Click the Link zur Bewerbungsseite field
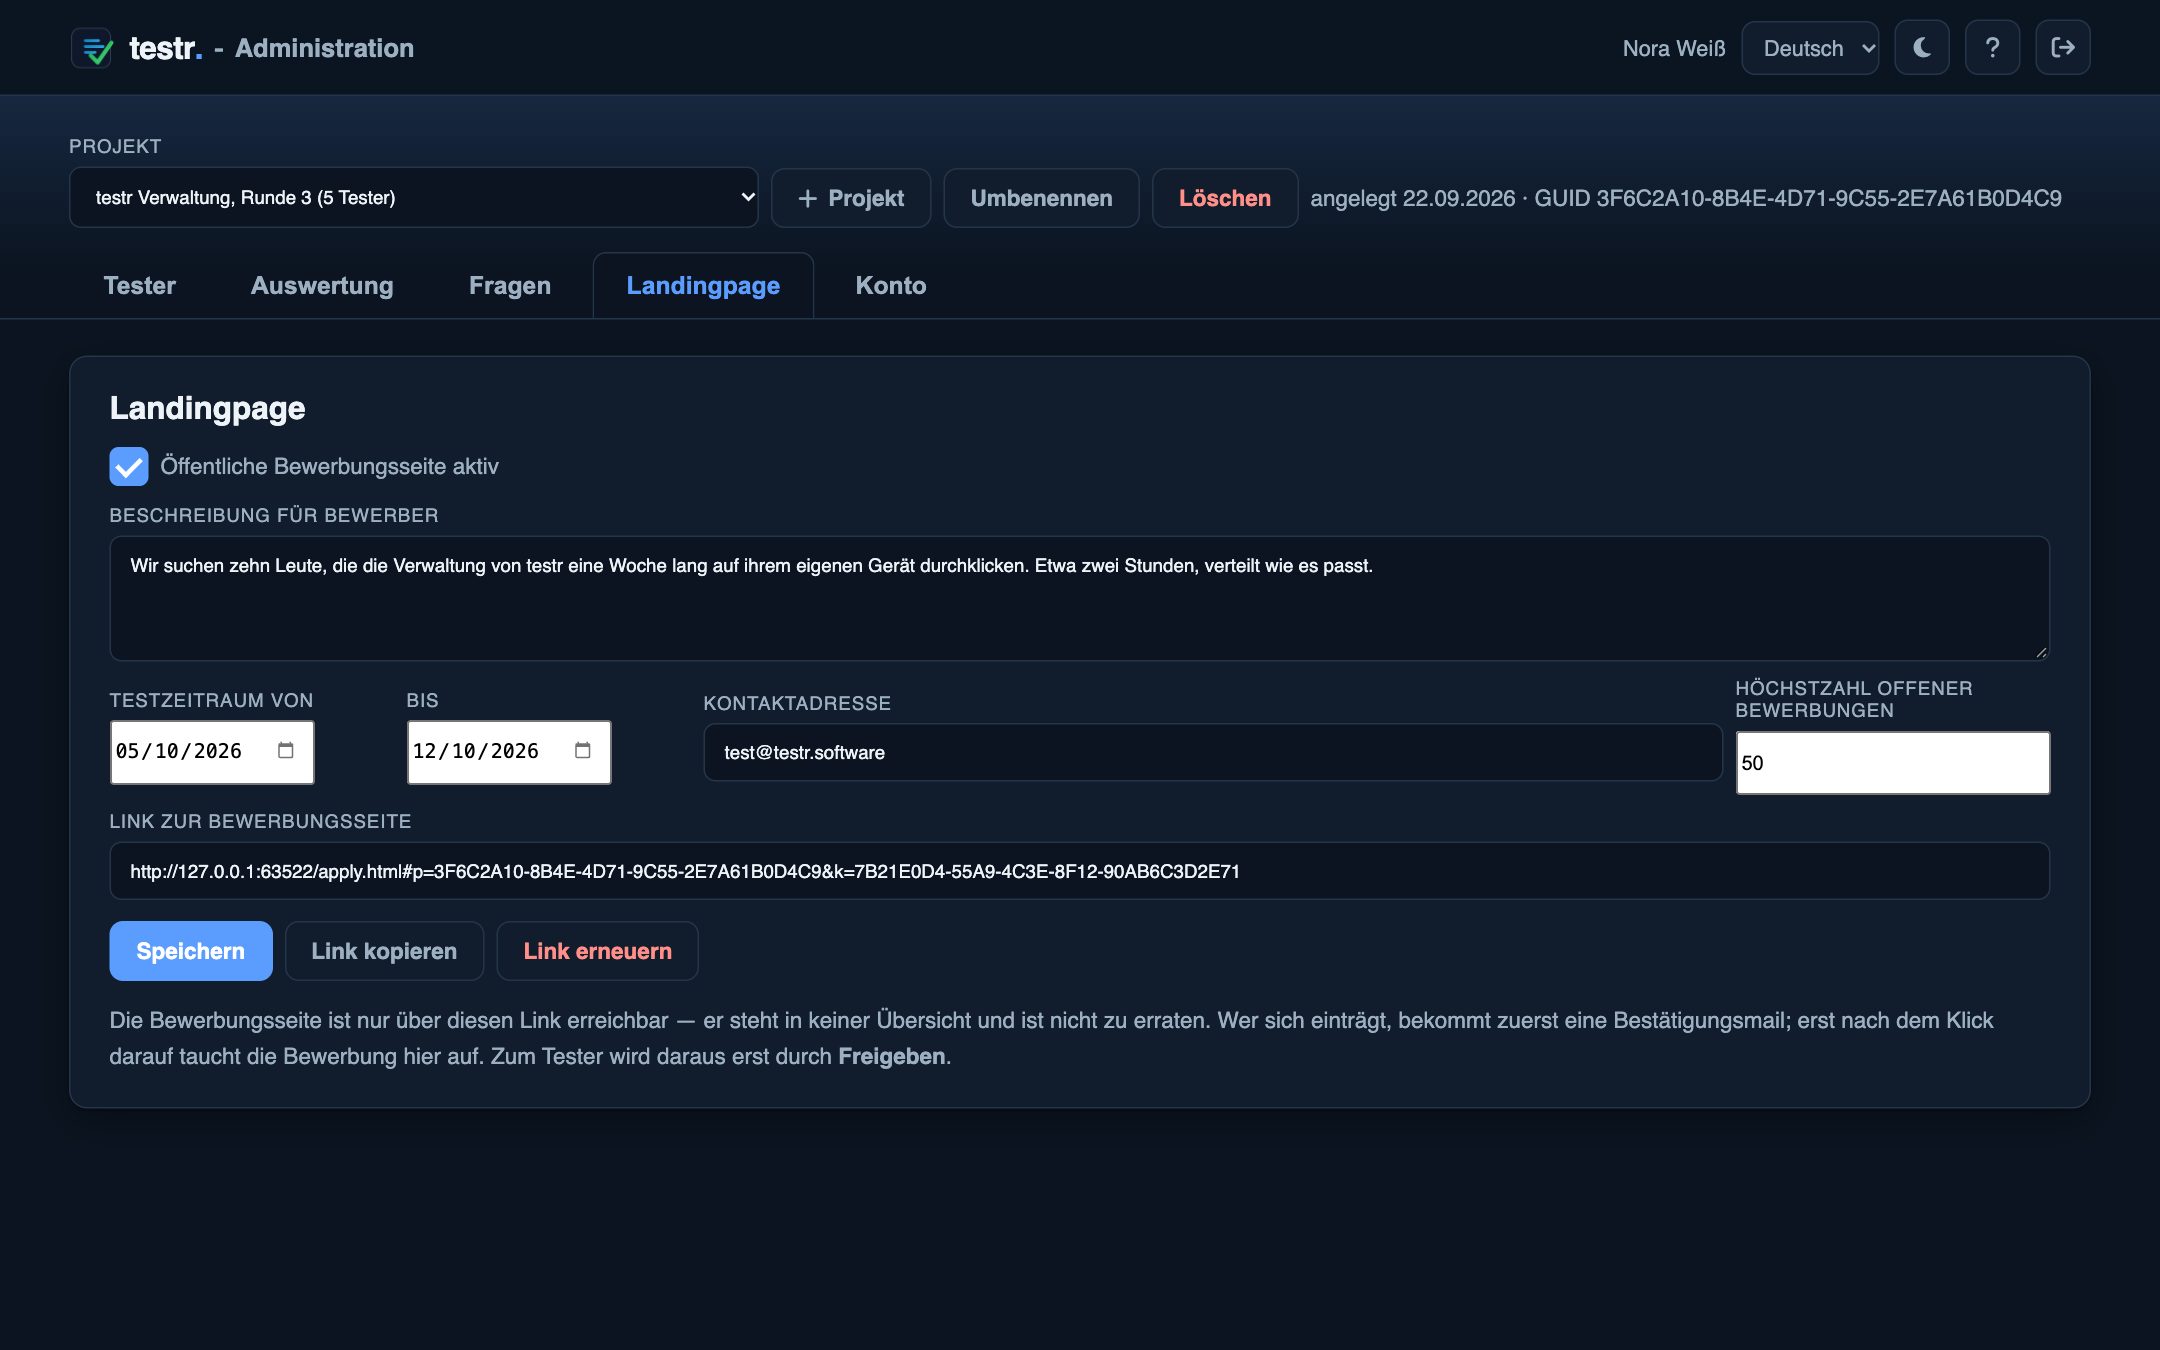 click(x=1080, y=871)
